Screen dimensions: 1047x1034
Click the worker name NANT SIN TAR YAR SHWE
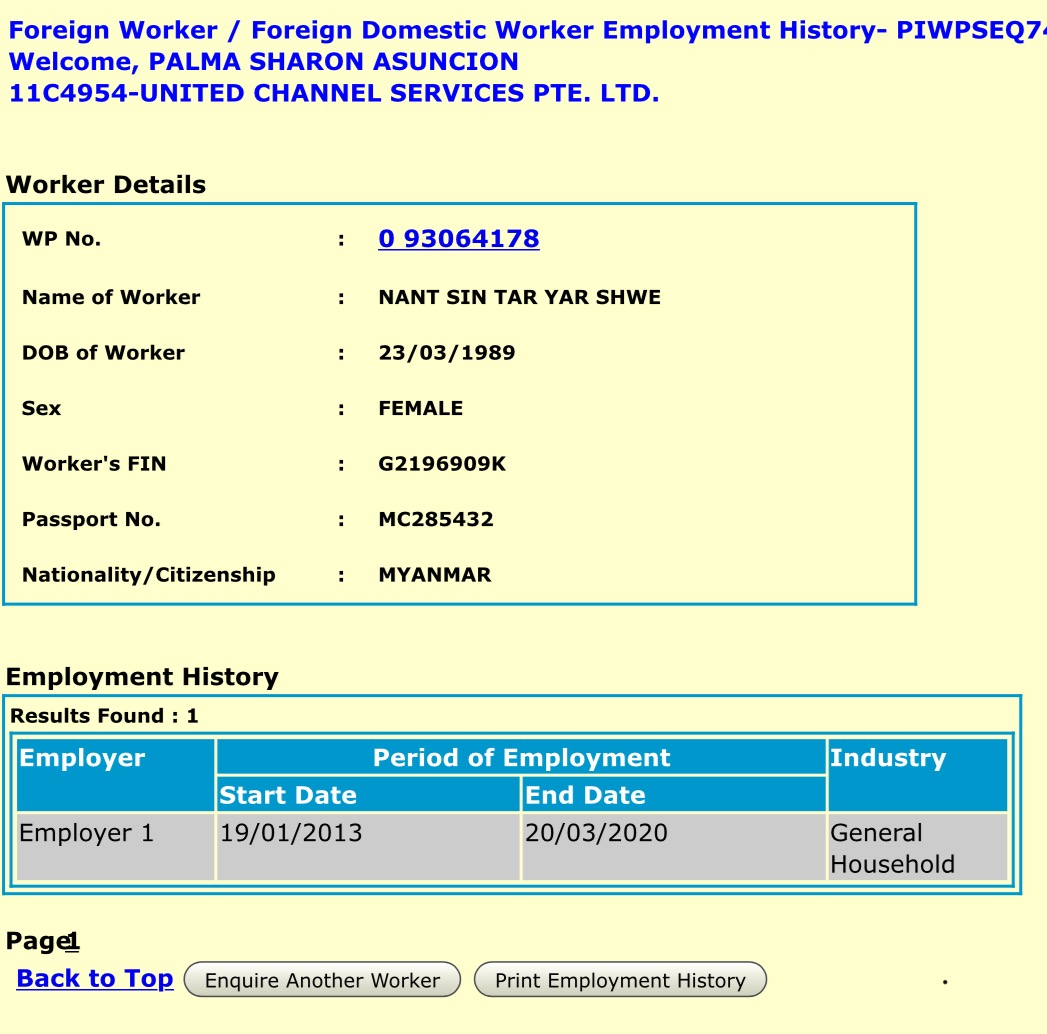tap(519, 297)
